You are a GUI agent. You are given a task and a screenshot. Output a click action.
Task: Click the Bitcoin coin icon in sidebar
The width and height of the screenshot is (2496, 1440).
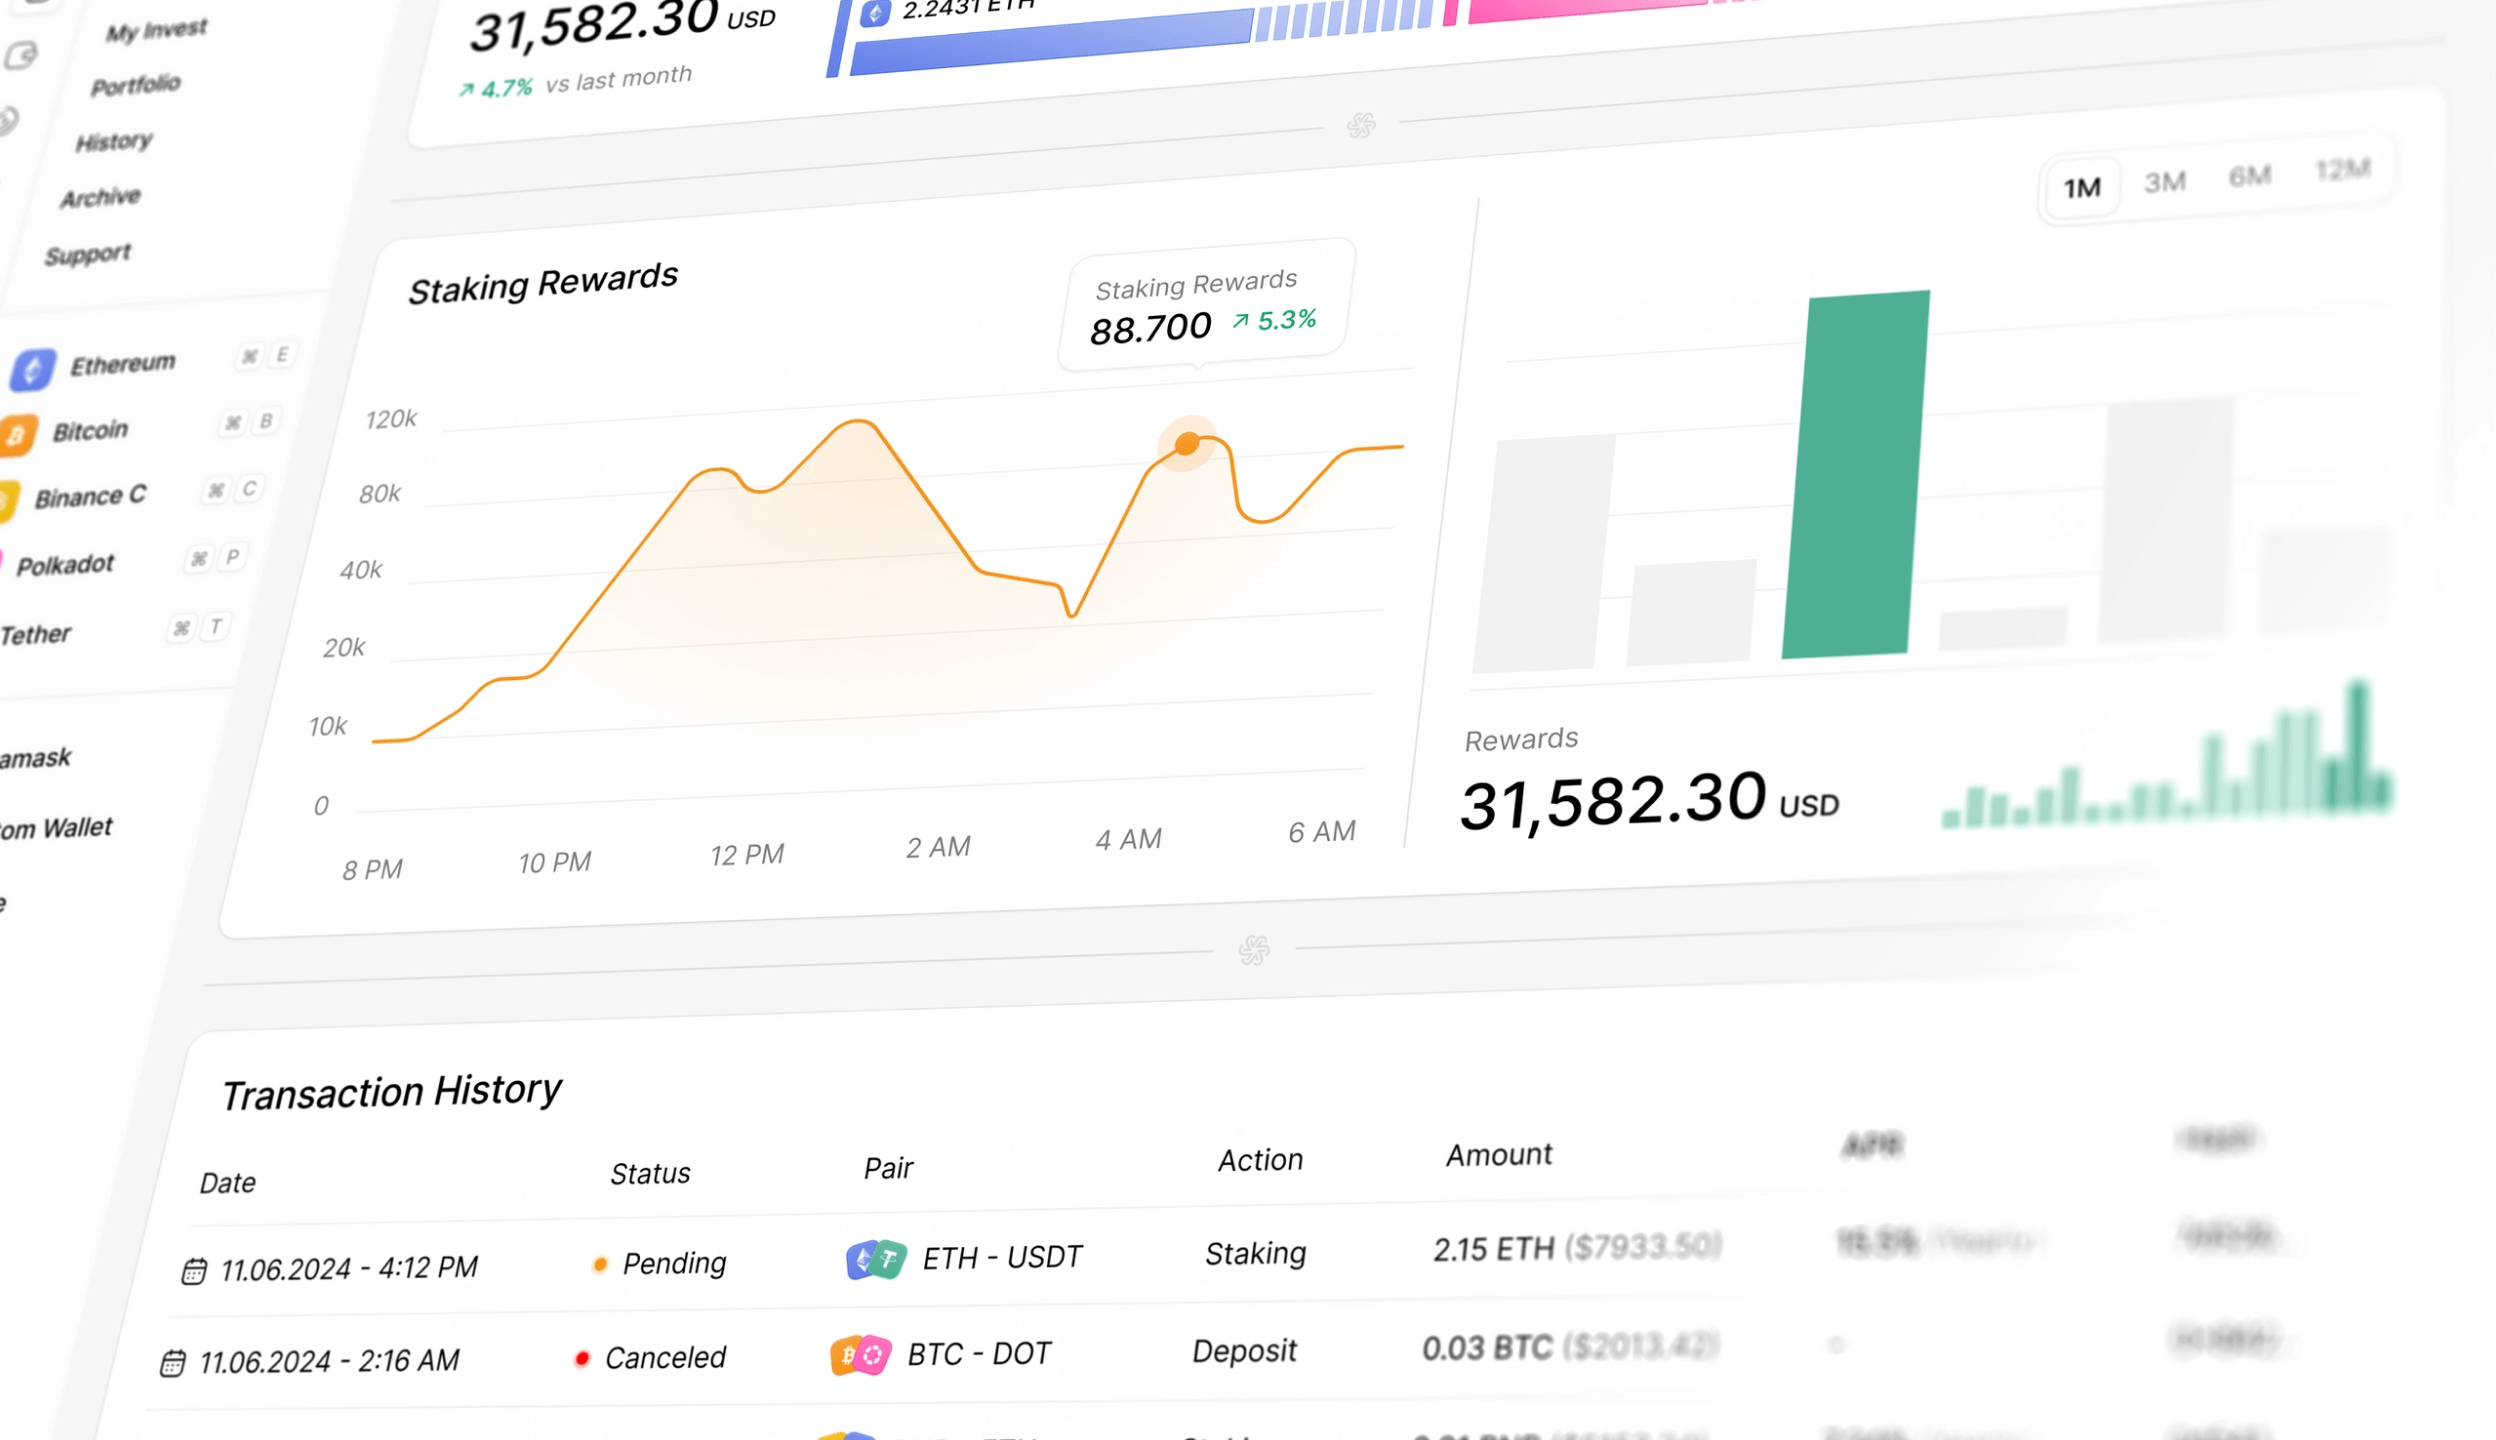pos(17,435)
